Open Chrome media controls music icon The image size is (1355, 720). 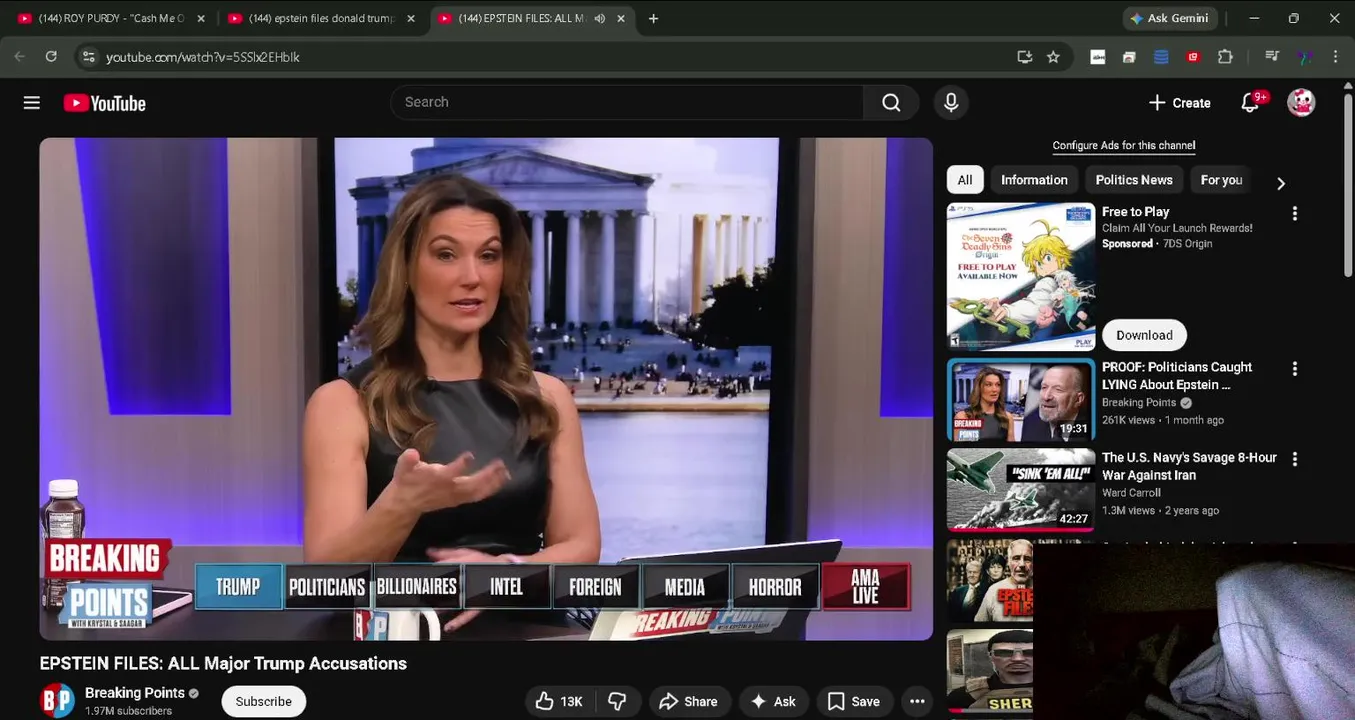point(1272,57)
